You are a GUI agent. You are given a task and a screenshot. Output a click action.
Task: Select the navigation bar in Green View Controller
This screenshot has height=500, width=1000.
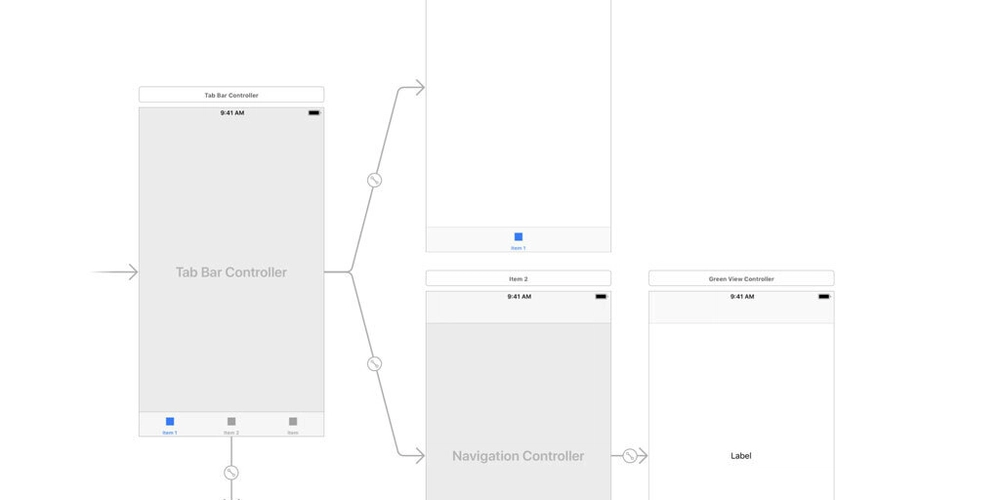(741, 312)
